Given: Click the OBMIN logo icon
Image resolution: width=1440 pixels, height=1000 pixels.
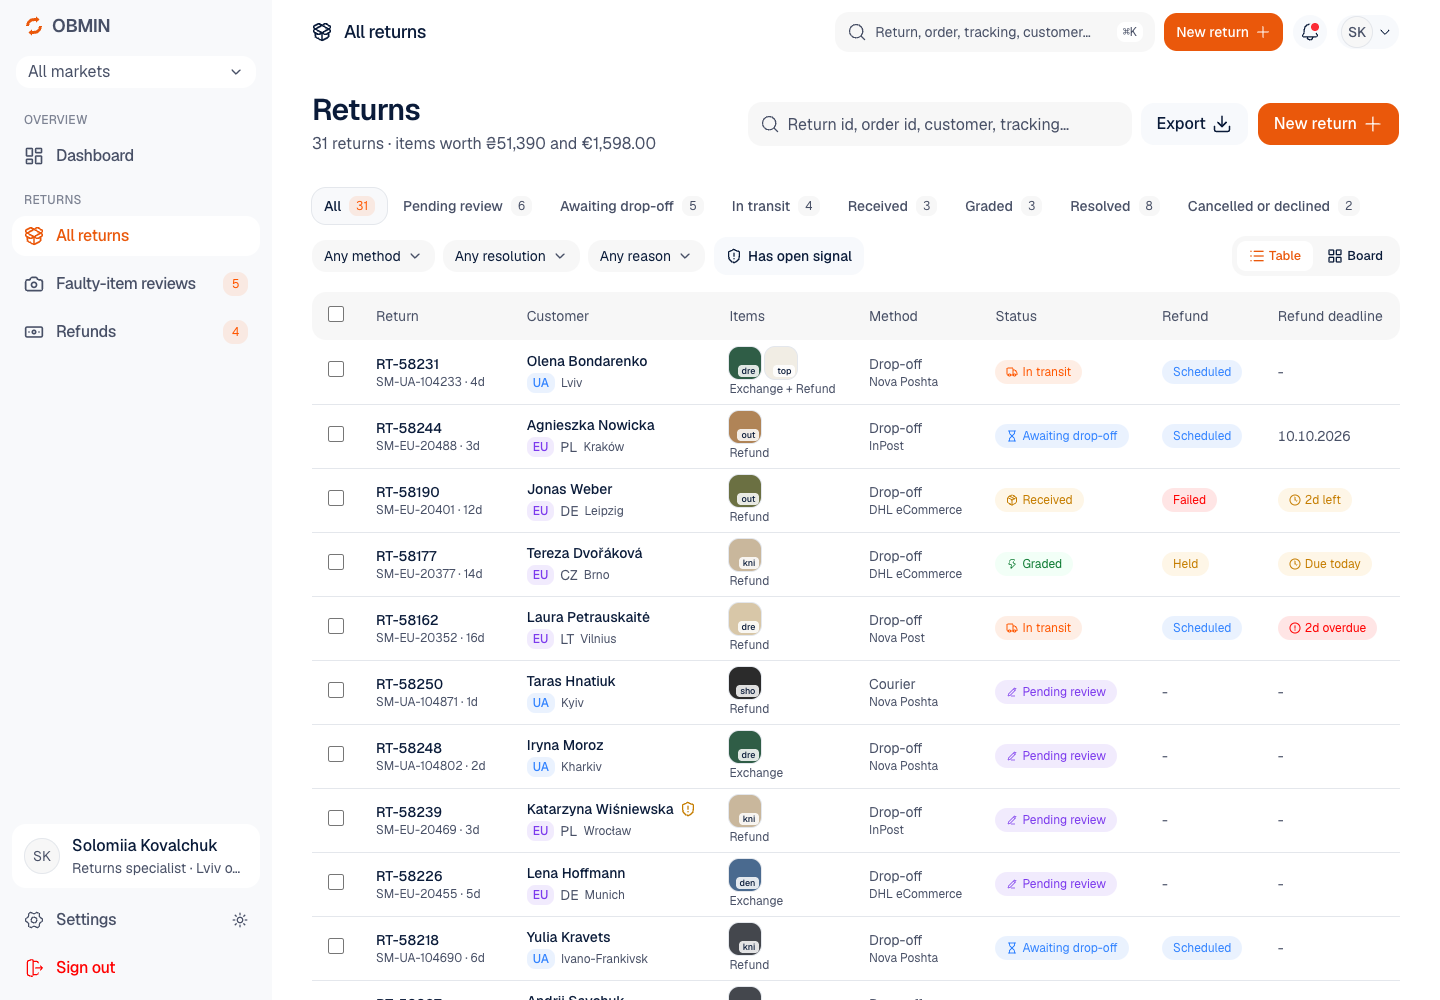Looking at the screenshot, I should pyautogui.click(x=34, y=26).
